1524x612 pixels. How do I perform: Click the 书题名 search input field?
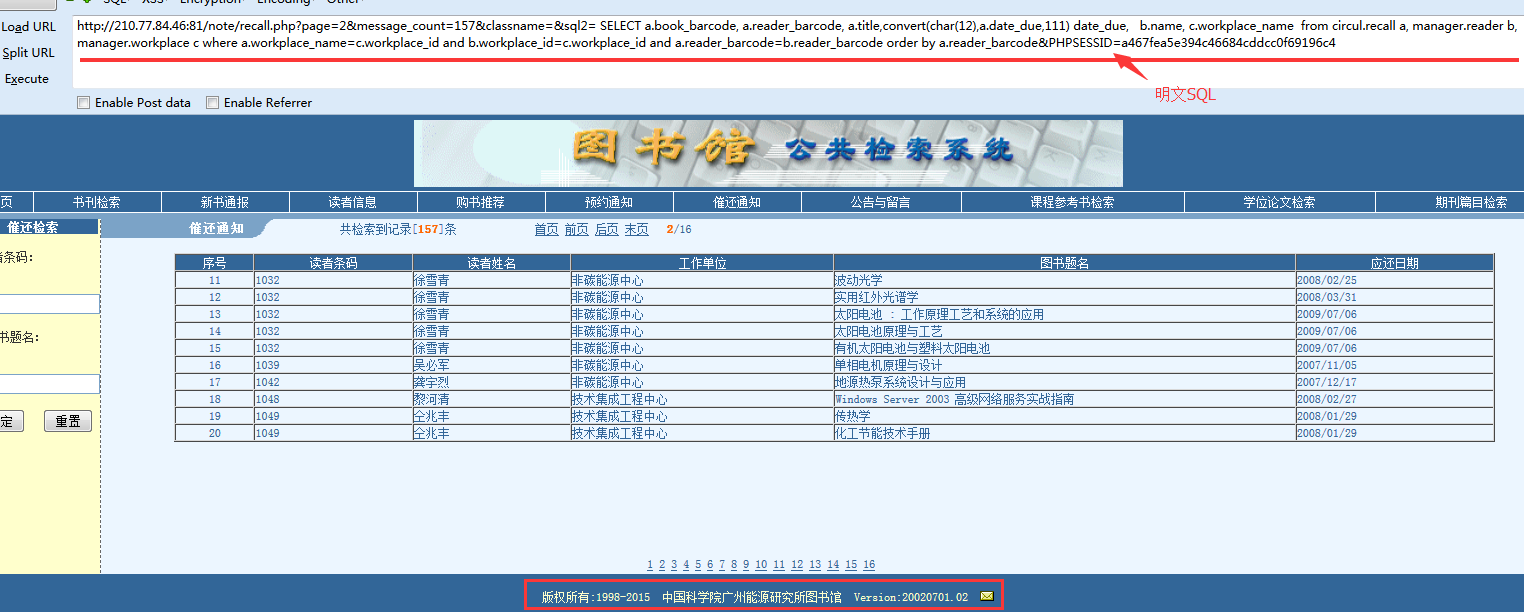(49, 384)
